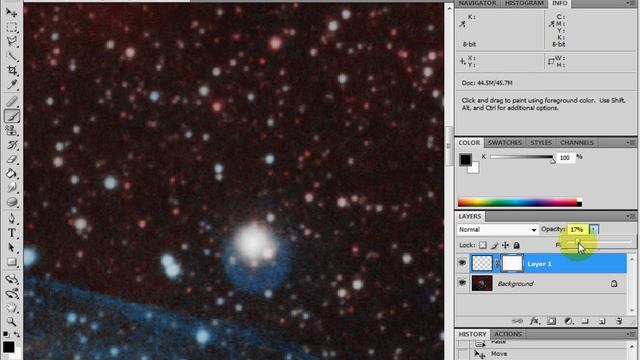The image size is (640, 360).
Task: Select the Zoom magnifier tool
Action: (x=11, y=322)
